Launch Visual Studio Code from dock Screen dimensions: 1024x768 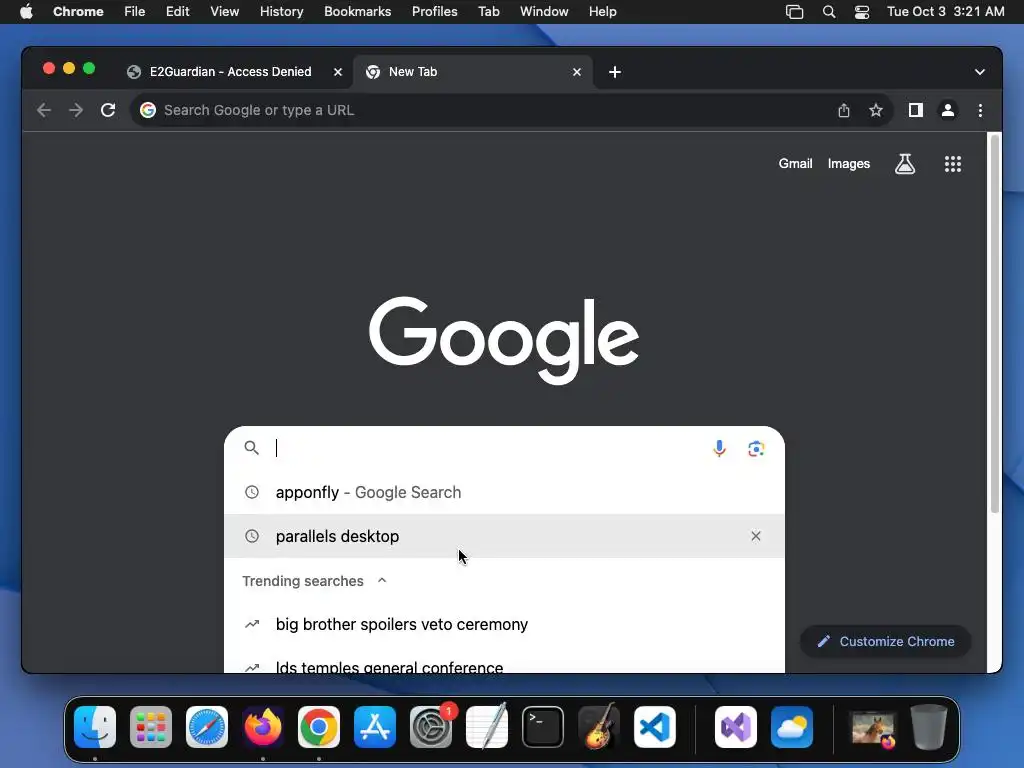click(655, 727)
